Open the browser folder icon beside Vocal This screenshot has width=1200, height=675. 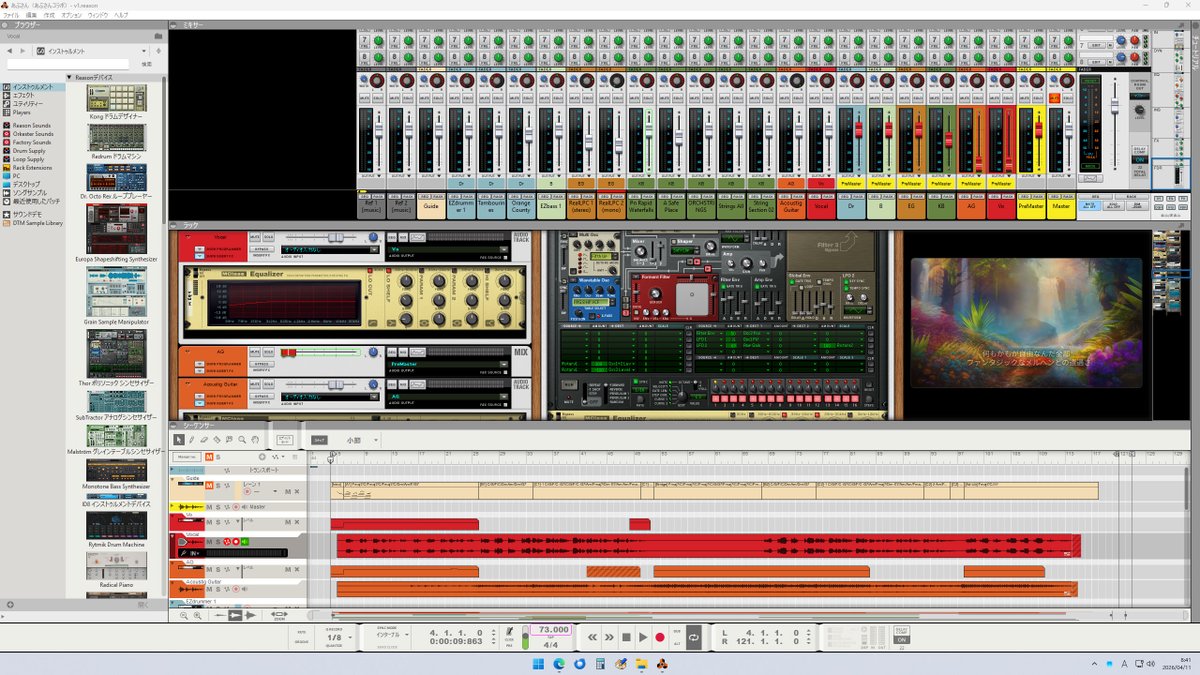coord(158,36)
